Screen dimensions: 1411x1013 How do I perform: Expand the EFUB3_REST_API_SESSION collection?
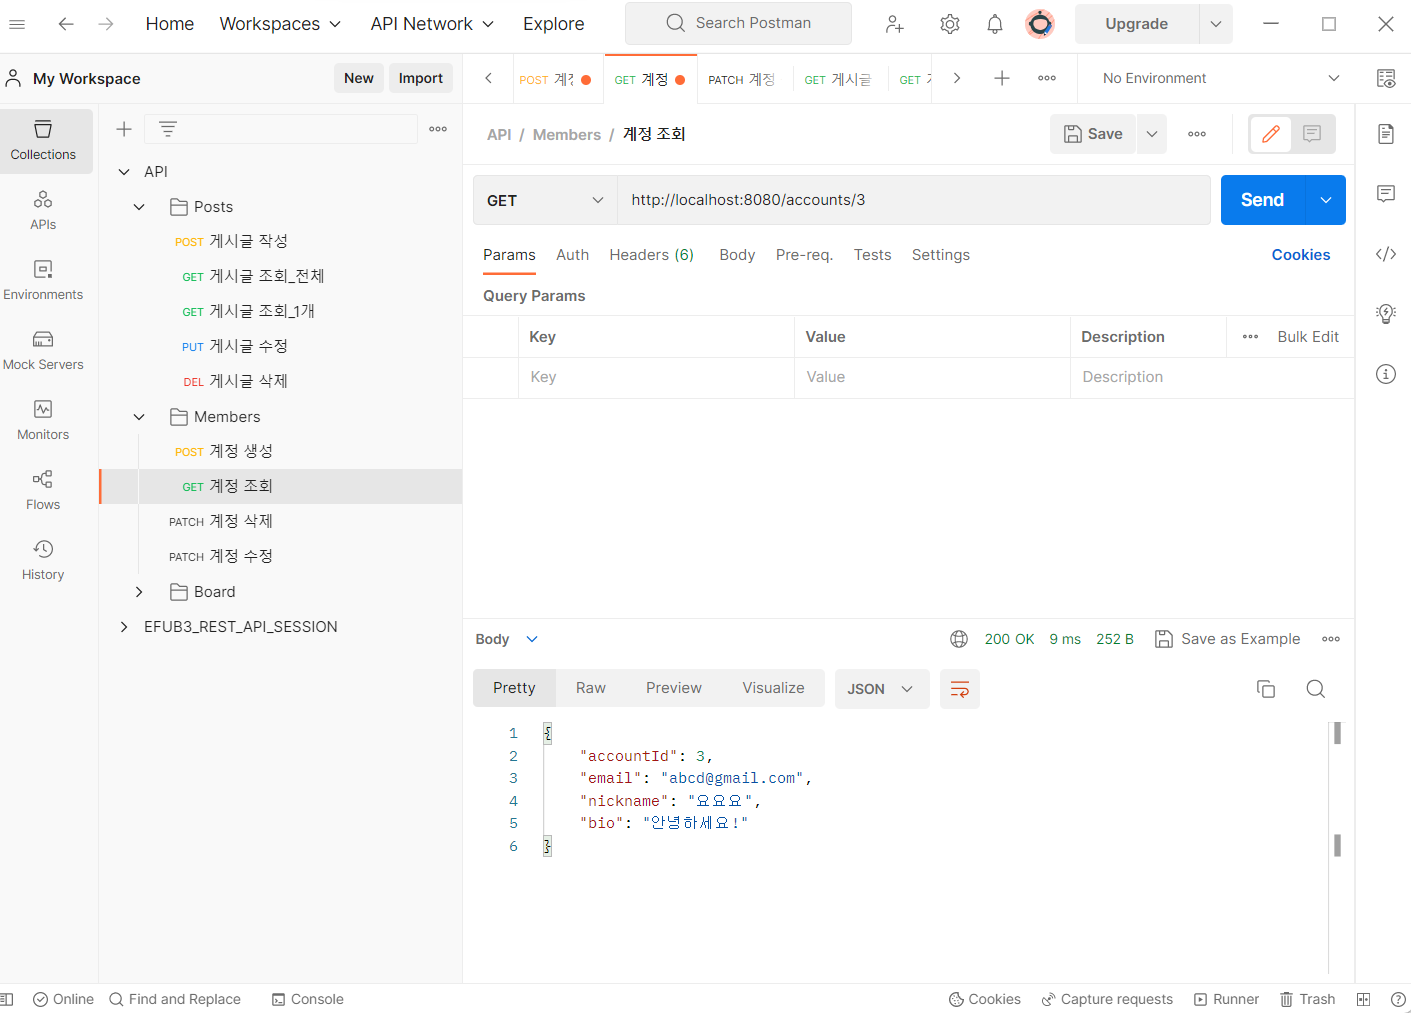[x=124, y=627]
